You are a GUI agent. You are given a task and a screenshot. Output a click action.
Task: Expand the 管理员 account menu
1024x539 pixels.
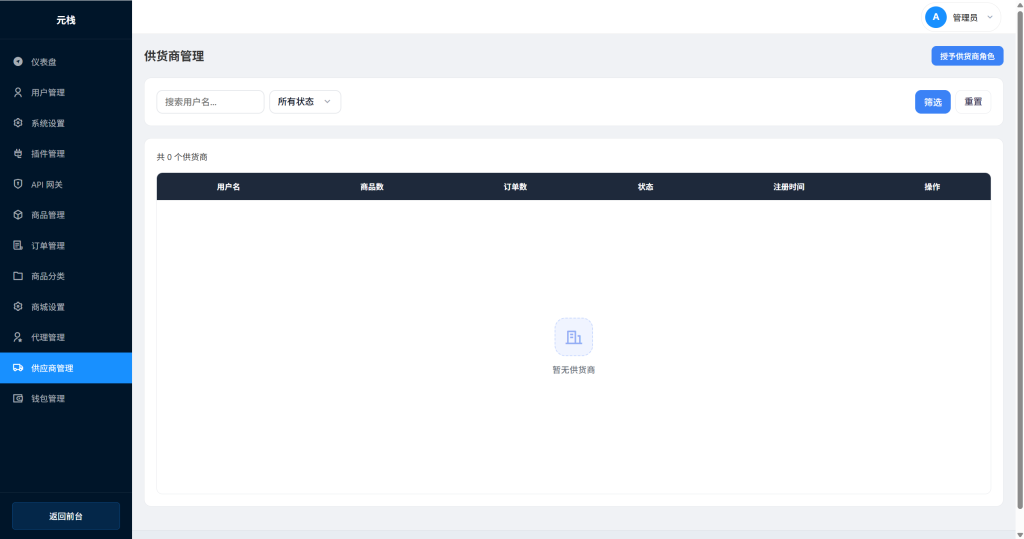tap(962, 17)
